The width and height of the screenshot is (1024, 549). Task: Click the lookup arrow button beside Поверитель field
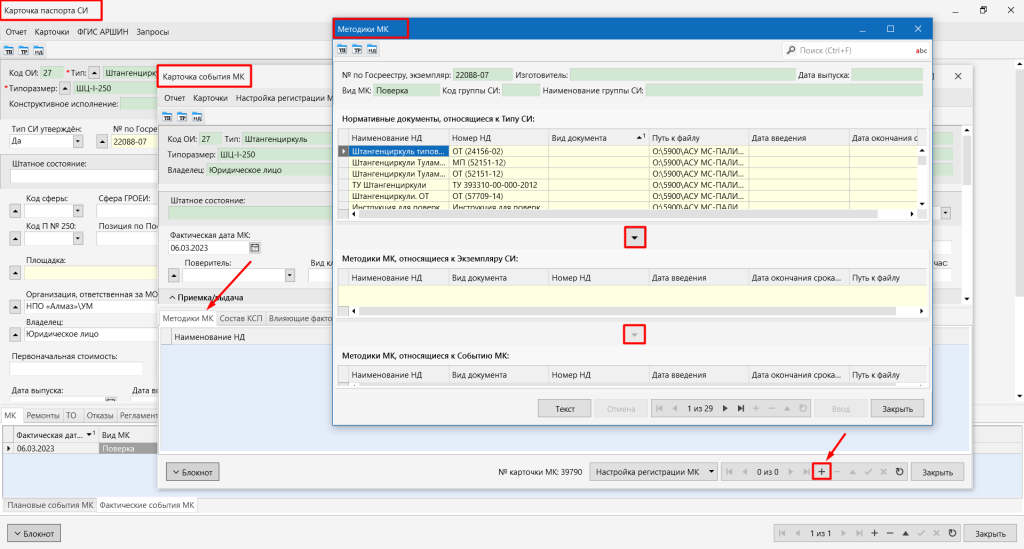click(174, 275)
